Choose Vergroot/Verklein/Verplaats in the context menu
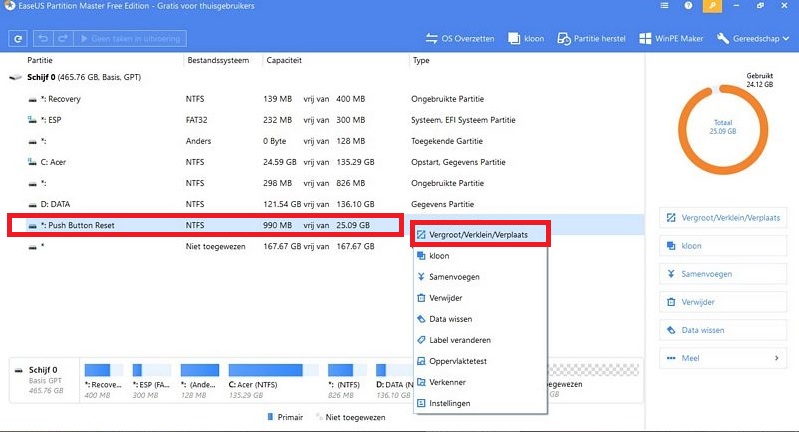799x432 pixels. tap(479, 235)
